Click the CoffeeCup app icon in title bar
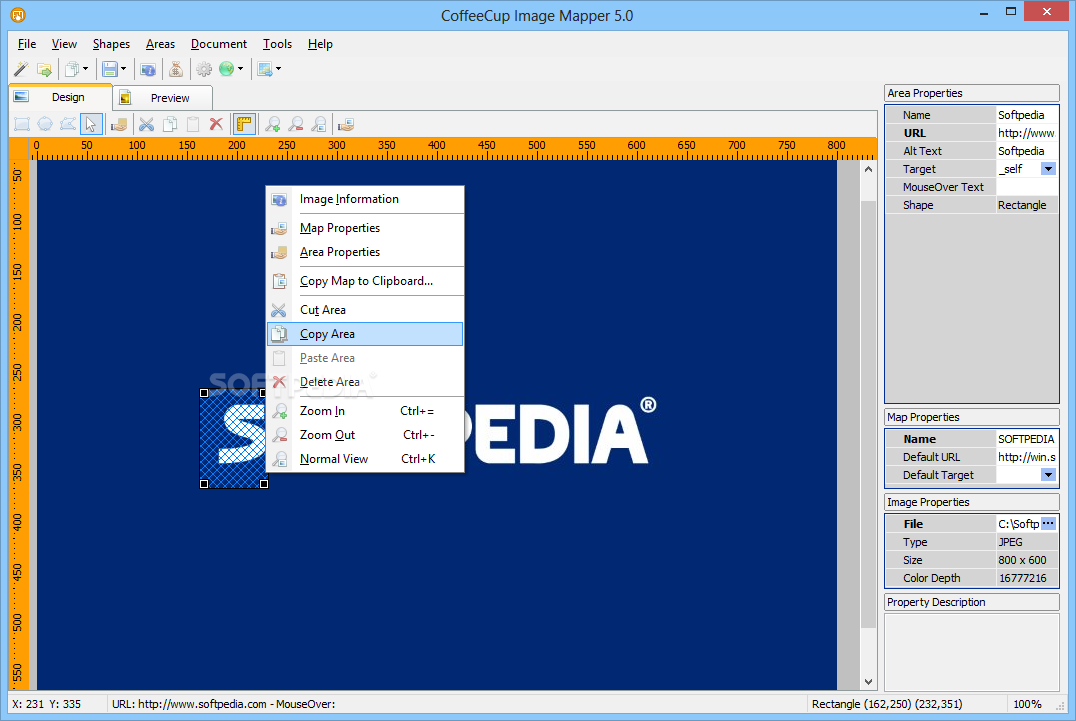Viewport: 1076px width, 721px height. pos(18,14)
